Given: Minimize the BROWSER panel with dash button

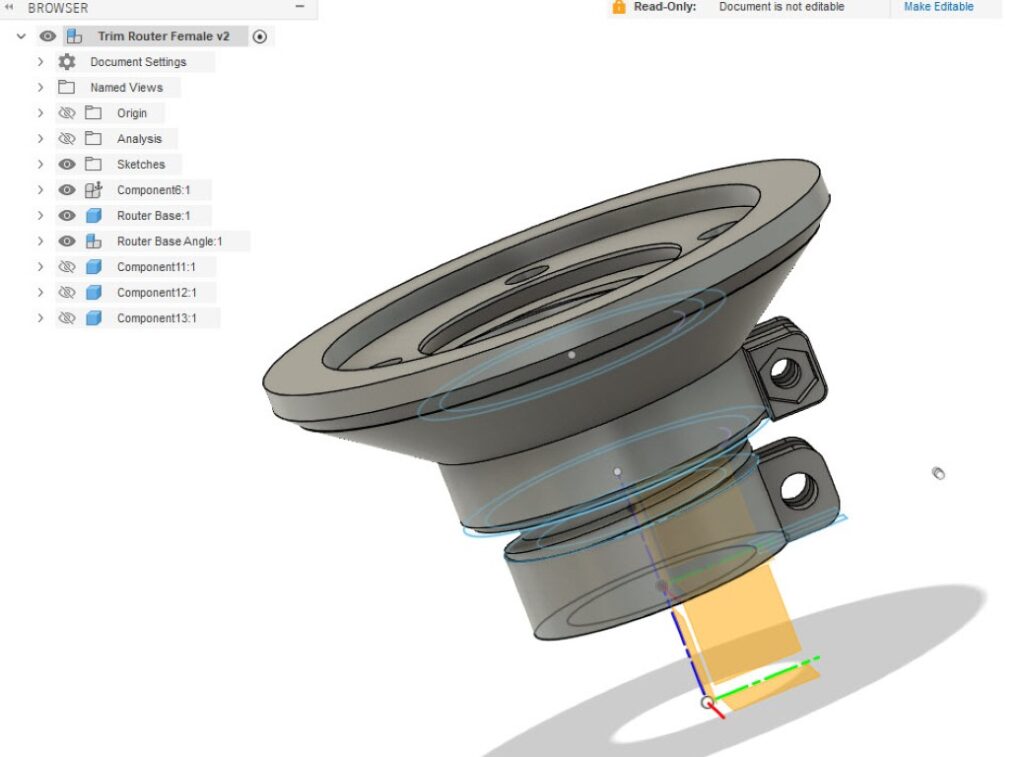Looking at the screenshot, I should 300,7.
